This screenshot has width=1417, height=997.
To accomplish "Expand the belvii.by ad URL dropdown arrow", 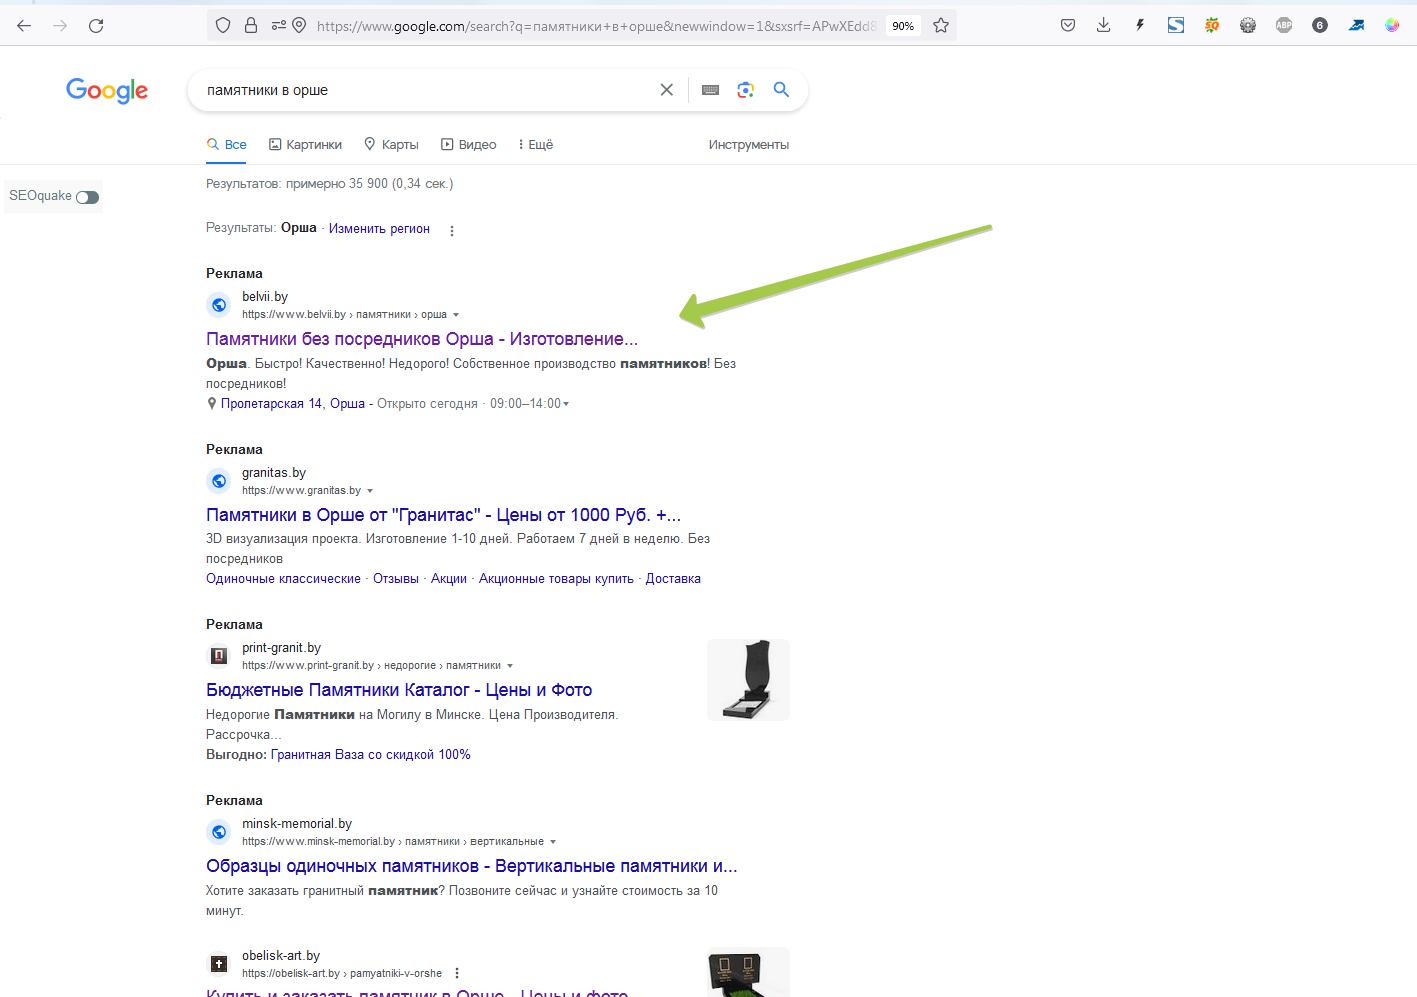I will 456,315.
